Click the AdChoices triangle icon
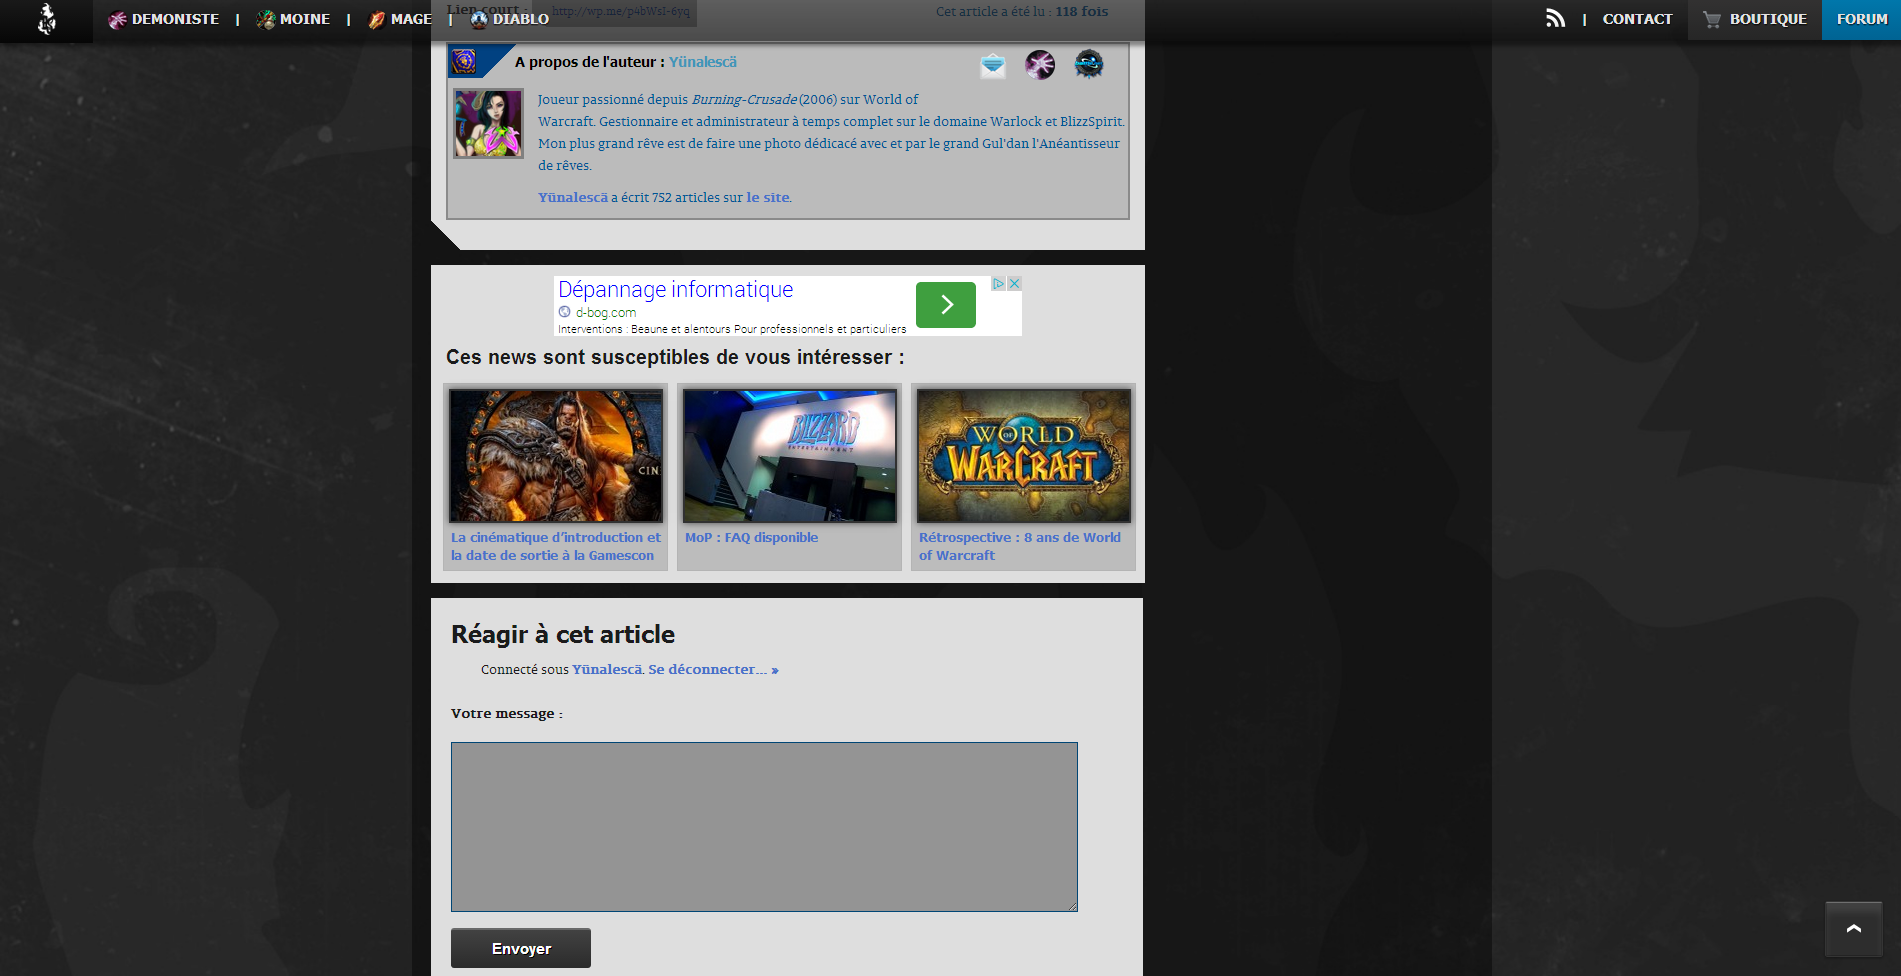Screen dimensions: 1901x976 [x=998, y=284]
